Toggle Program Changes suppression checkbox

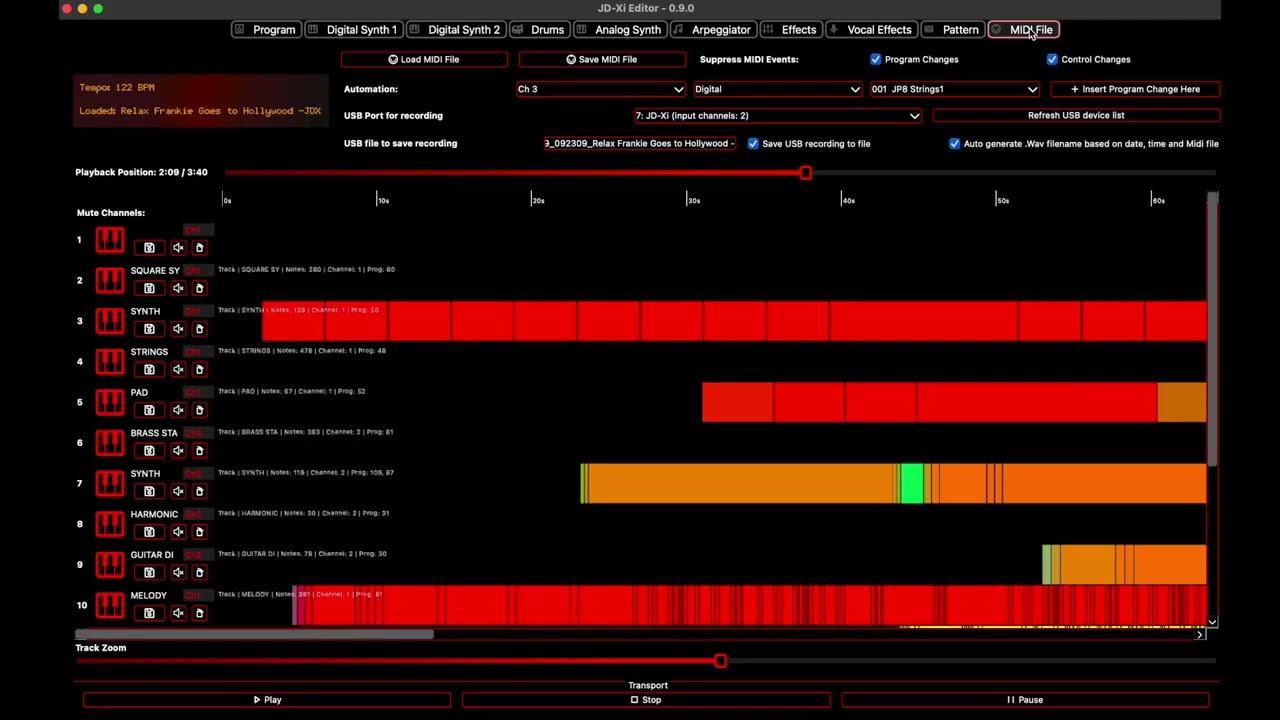(876, 59)
